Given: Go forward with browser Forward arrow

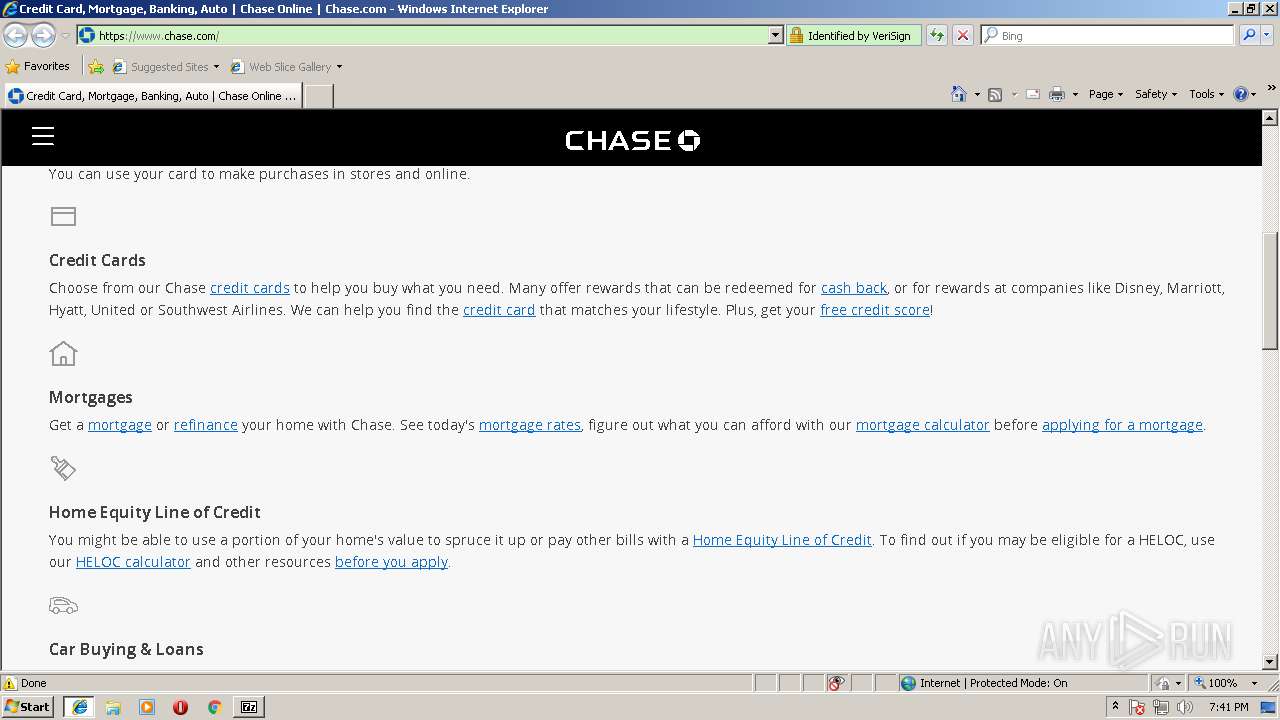Looking at the screenshot, I should point(43,36).
